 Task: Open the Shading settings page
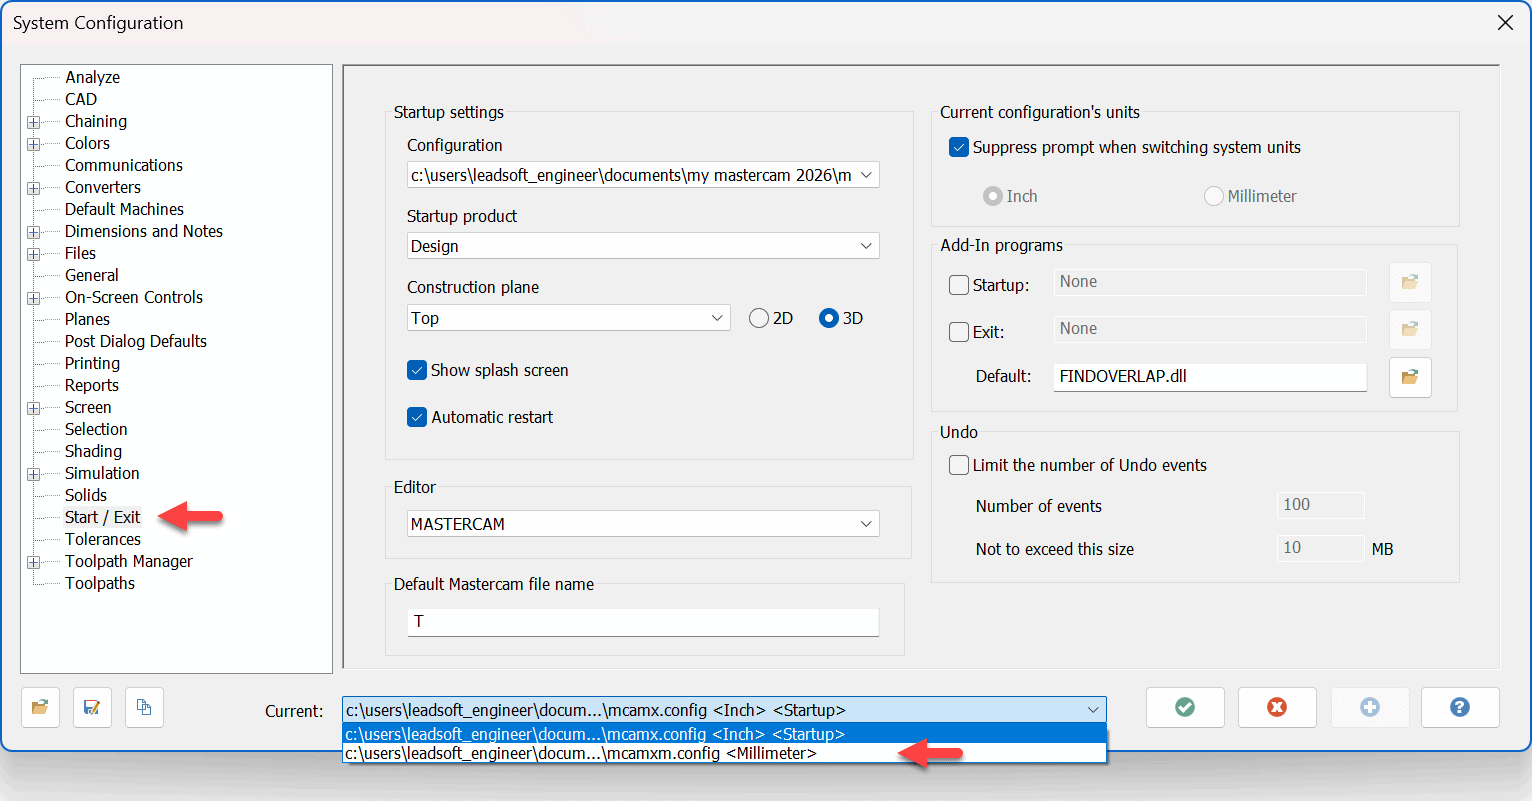93,451
